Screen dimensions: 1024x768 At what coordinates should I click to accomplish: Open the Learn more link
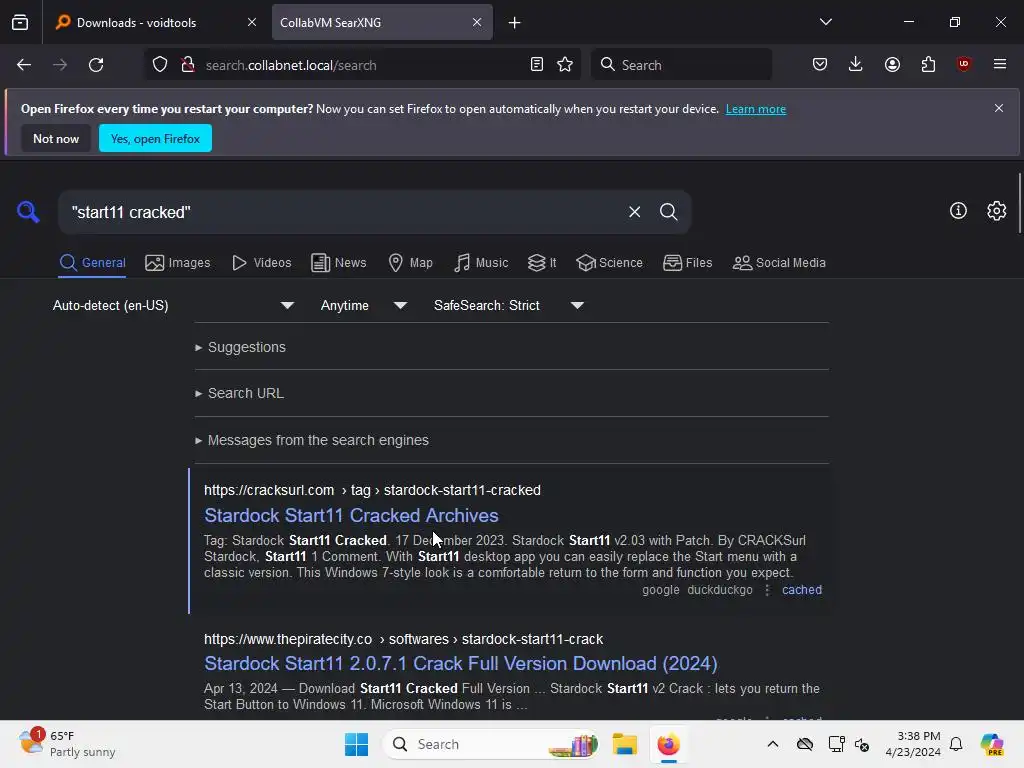756,109
